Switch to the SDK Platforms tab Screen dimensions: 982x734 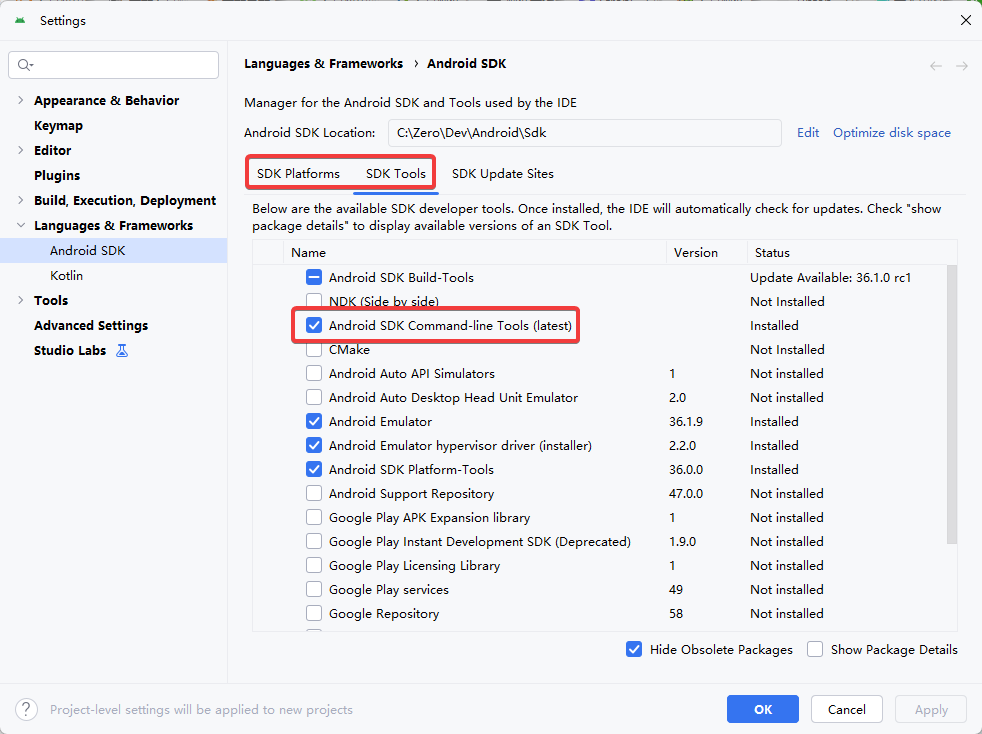[x=298, y=173]
